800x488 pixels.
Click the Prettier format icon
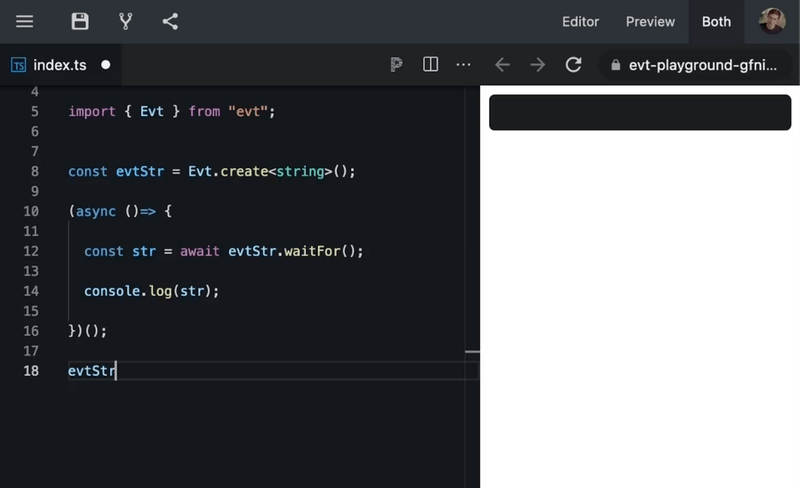pos(397,65)
